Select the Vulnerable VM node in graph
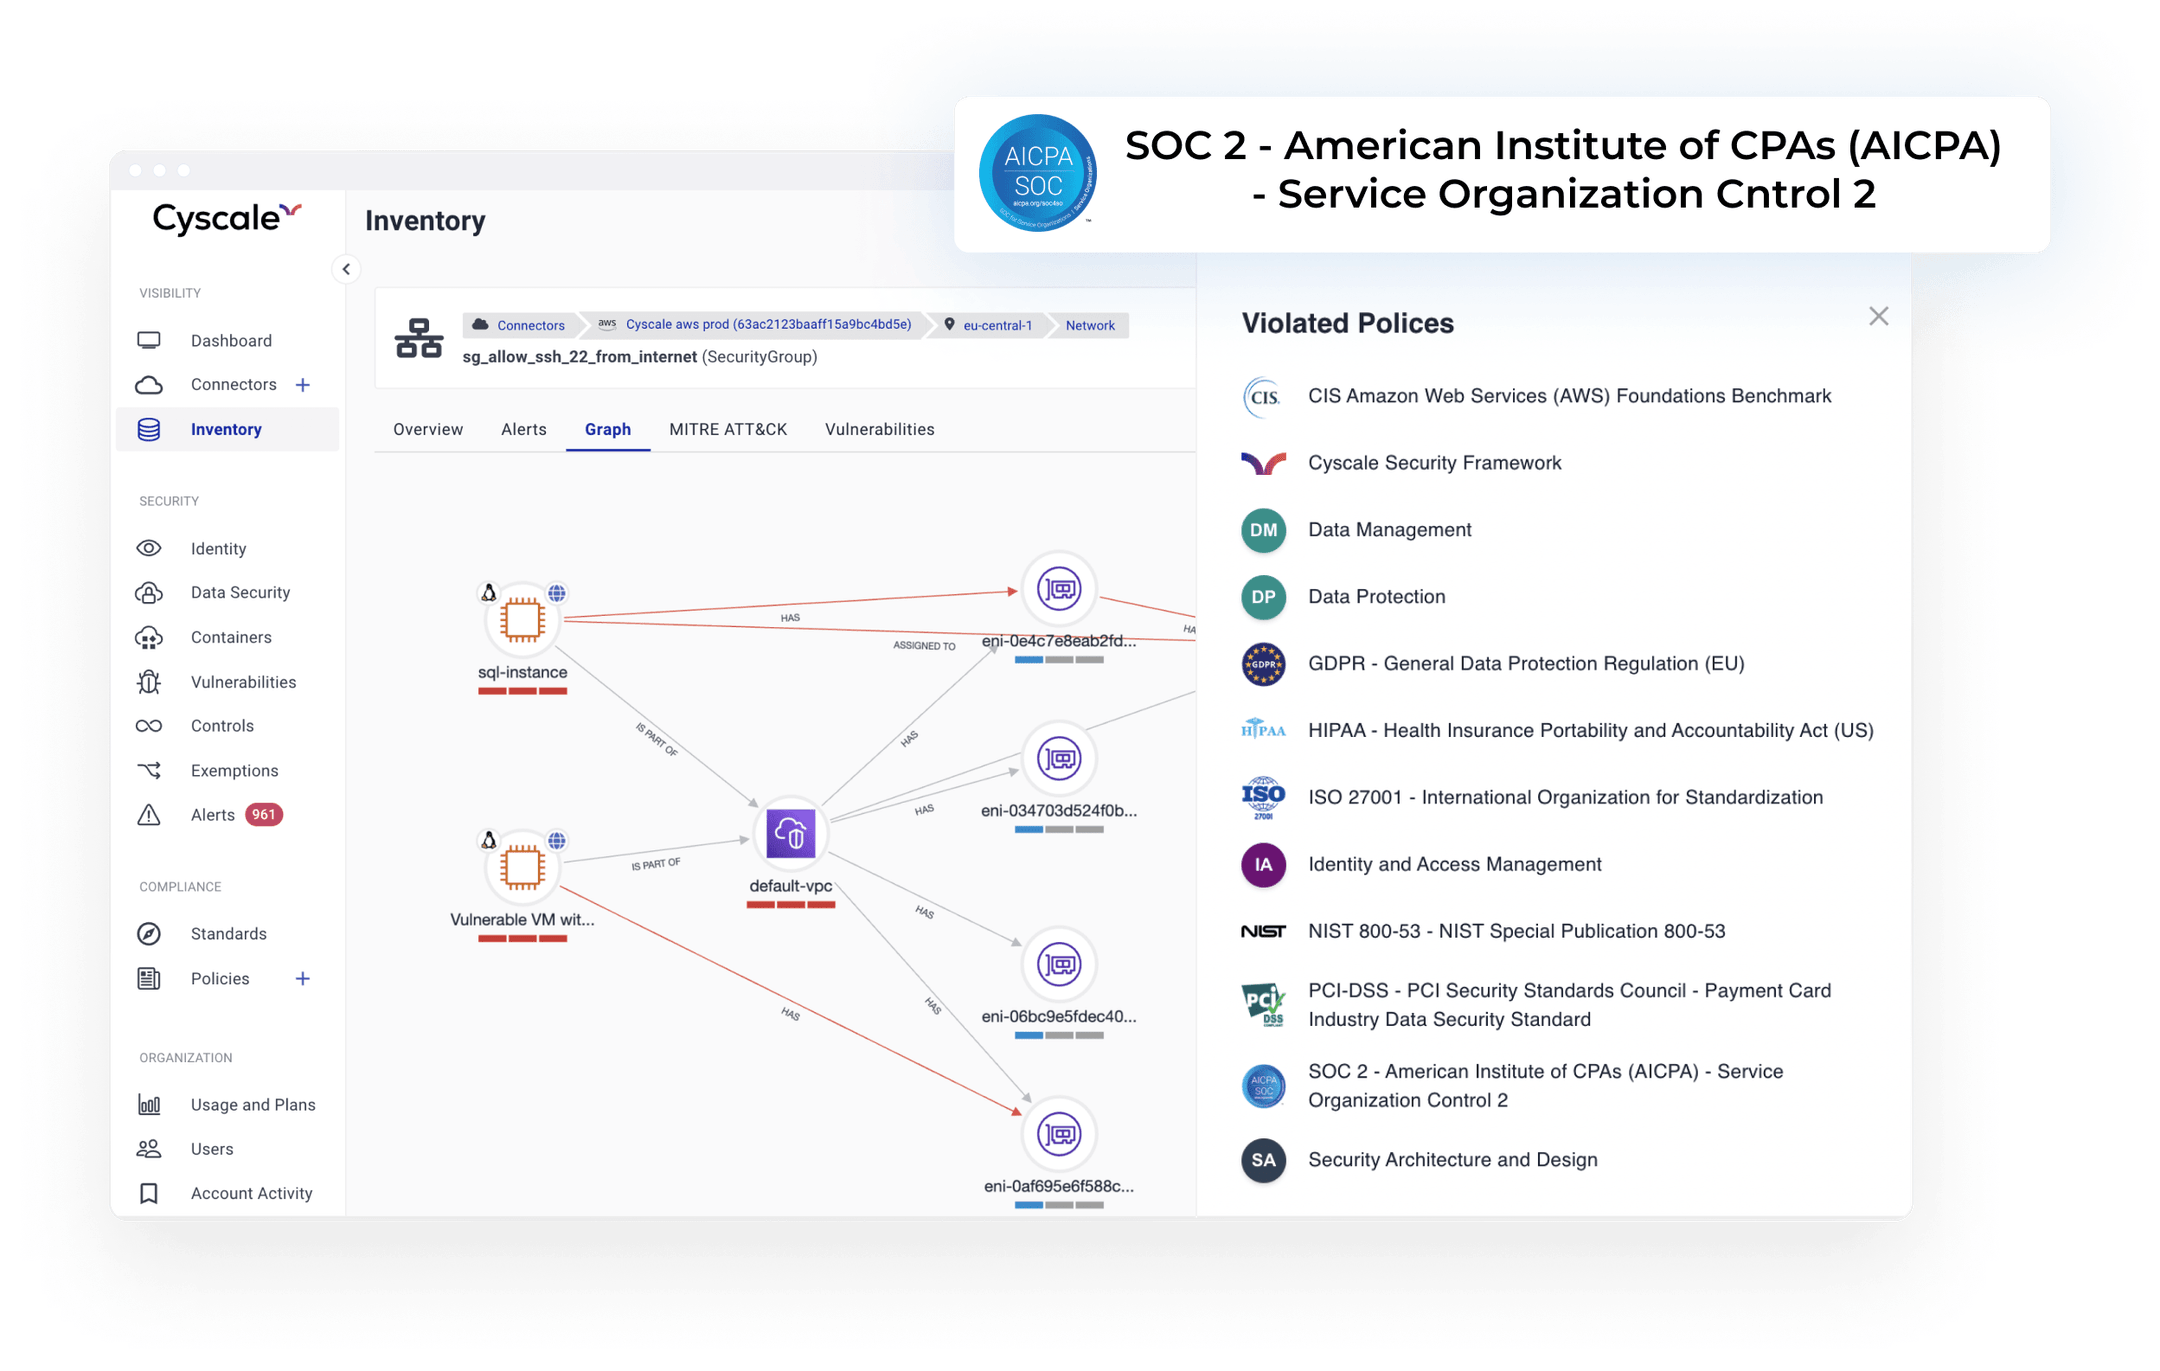 tap(522, 866)
